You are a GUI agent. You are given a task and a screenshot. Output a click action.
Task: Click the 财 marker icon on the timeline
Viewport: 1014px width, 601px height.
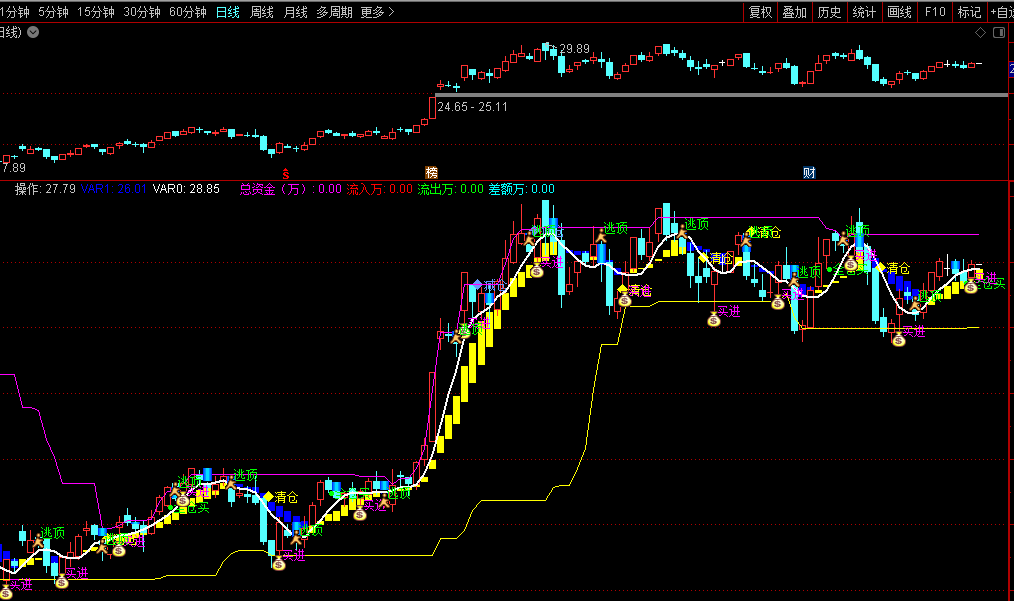click(x=809, y=173)
